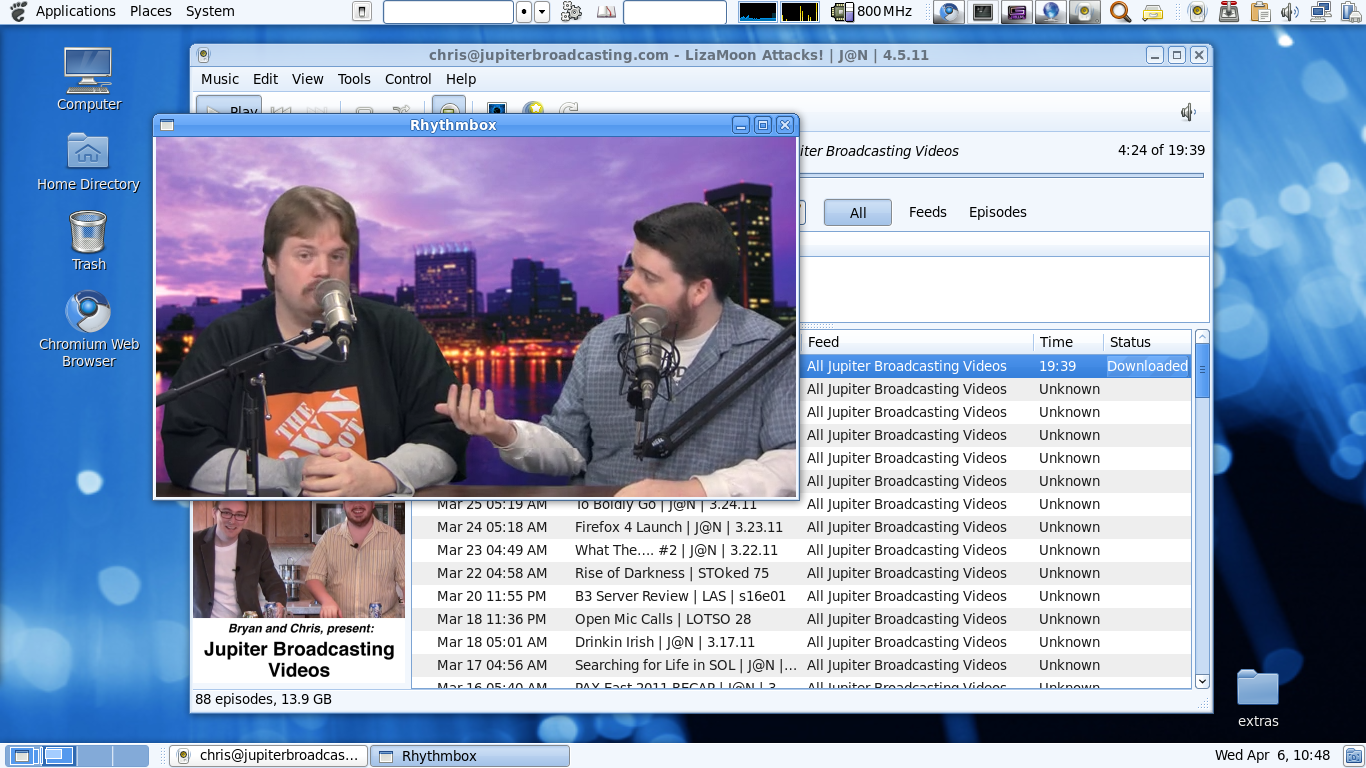This screenshot has height=768, width=1366.
Task: Click the gears icon in the top panel
Action: pos(571,12)
